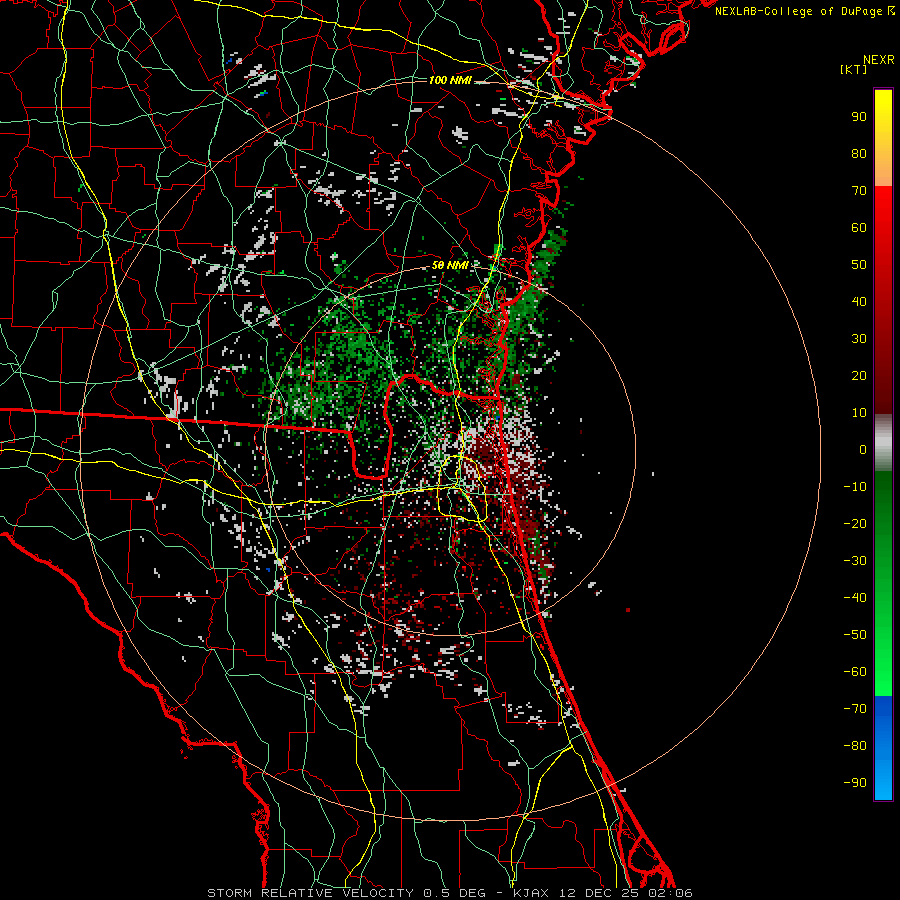Click the 40 value on velocity scale

coord(859,302)
